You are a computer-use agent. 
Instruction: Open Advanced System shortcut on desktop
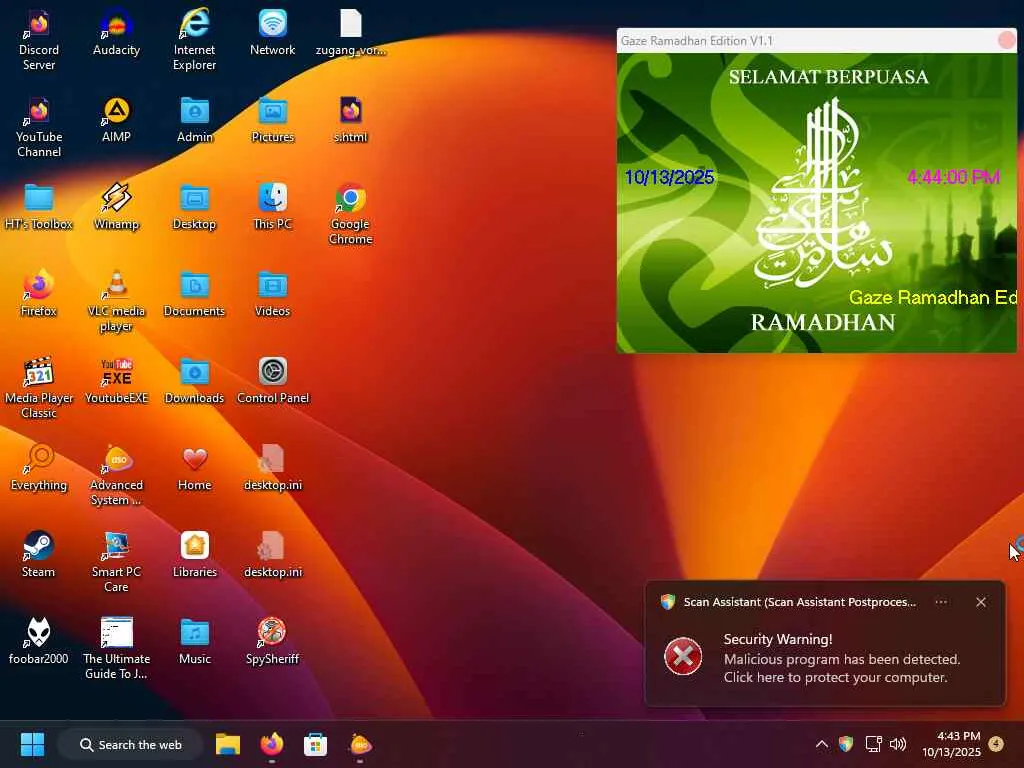click(116, 474)
